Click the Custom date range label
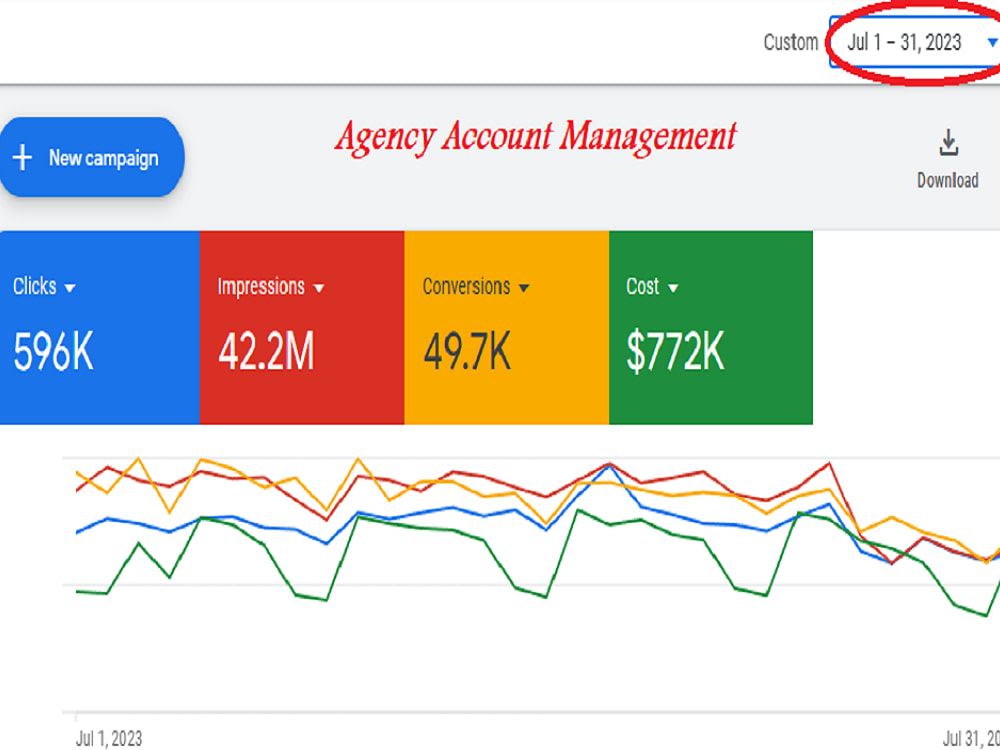The image size is (1000, 750). [x=791, y=42]
